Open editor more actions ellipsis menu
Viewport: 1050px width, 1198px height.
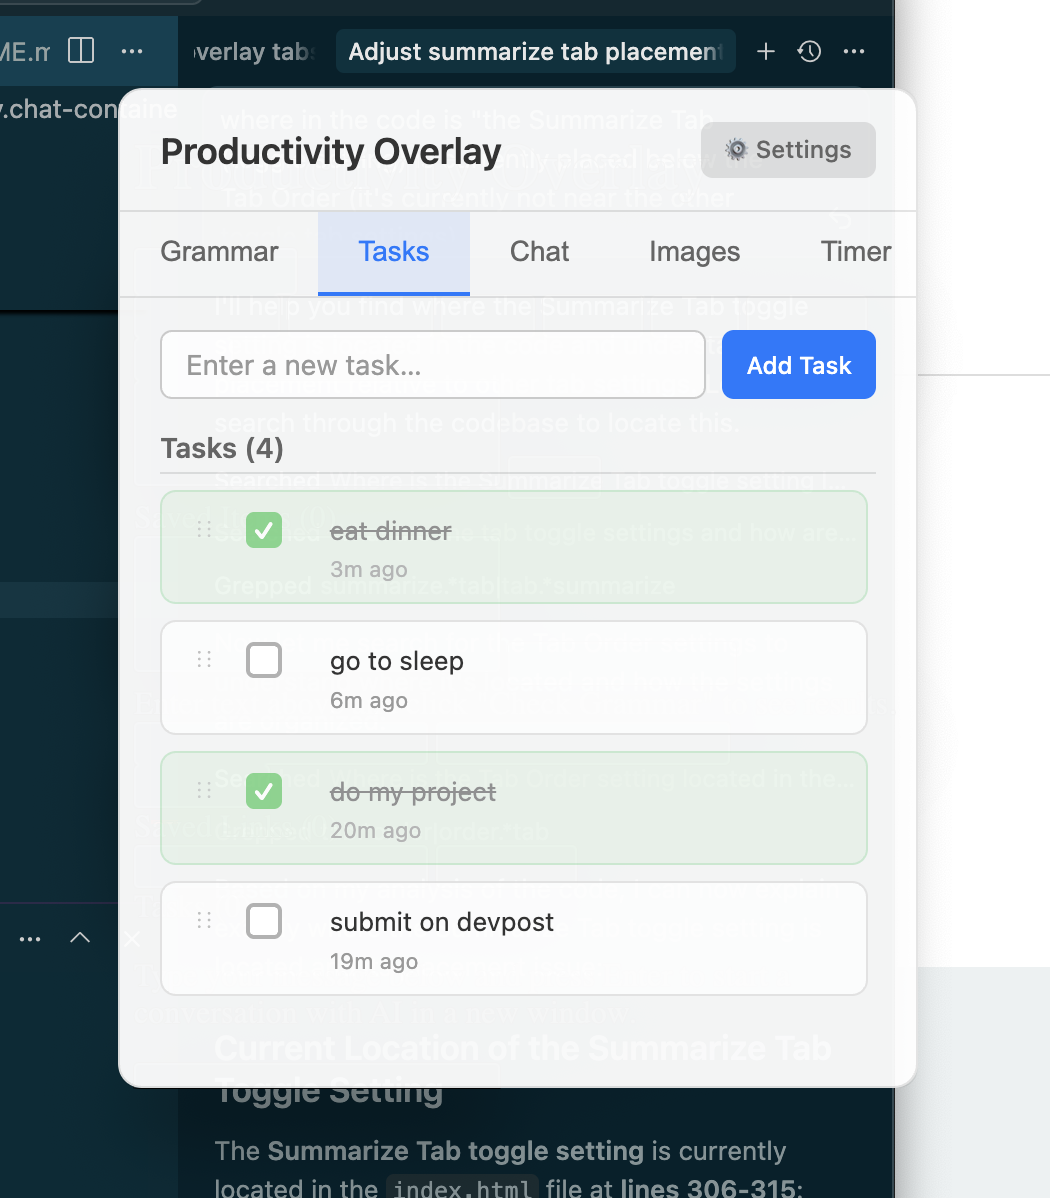(132, 51)
